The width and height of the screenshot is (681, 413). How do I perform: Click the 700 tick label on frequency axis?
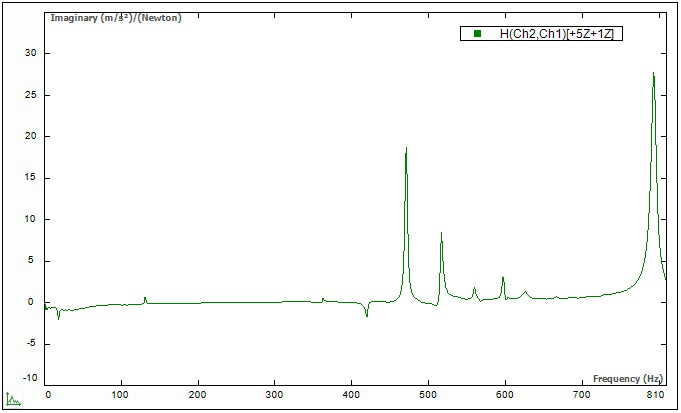(x=580, y=396)
